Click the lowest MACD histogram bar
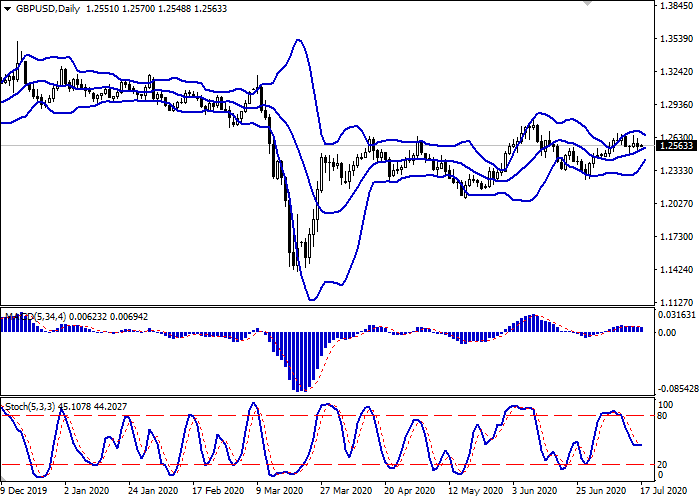The height and width of the screenshot is (500, 700). (298, 362)
